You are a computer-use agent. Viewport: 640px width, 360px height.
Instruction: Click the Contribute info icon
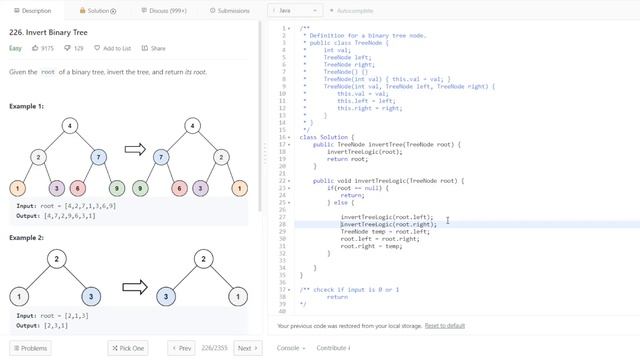pyautogui.click(x=349, y=348)
